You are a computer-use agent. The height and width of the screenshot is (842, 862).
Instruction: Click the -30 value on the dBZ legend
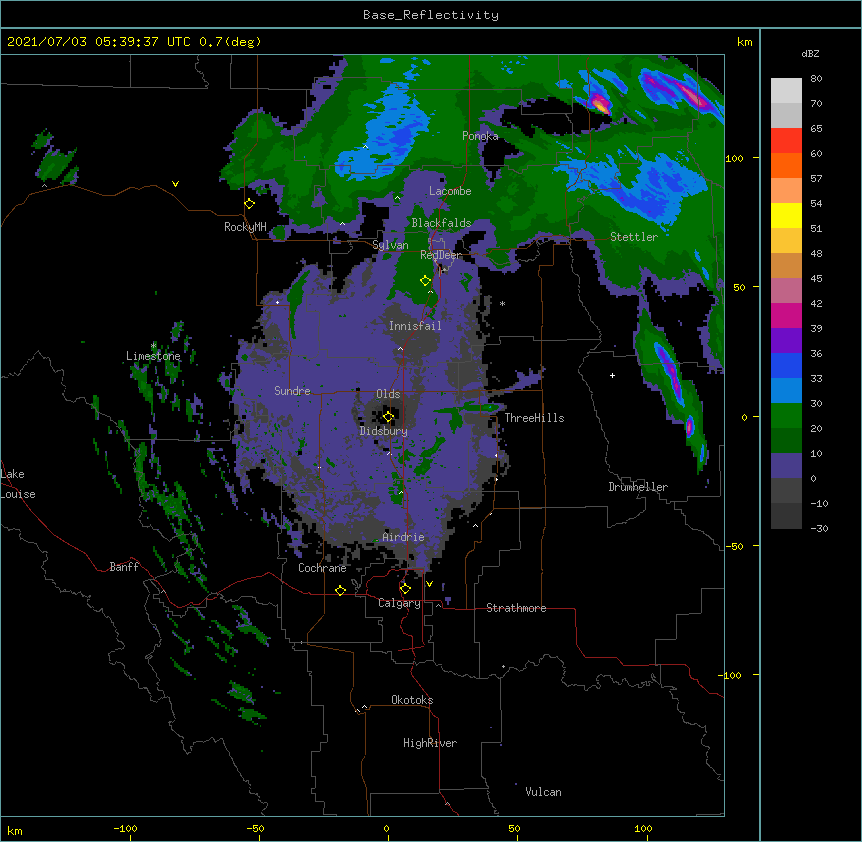coord(819,528)
